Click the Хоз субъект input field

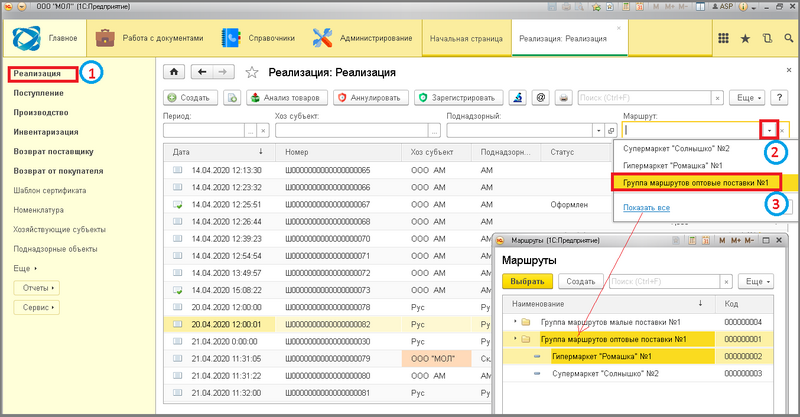[x=352, y=131]
